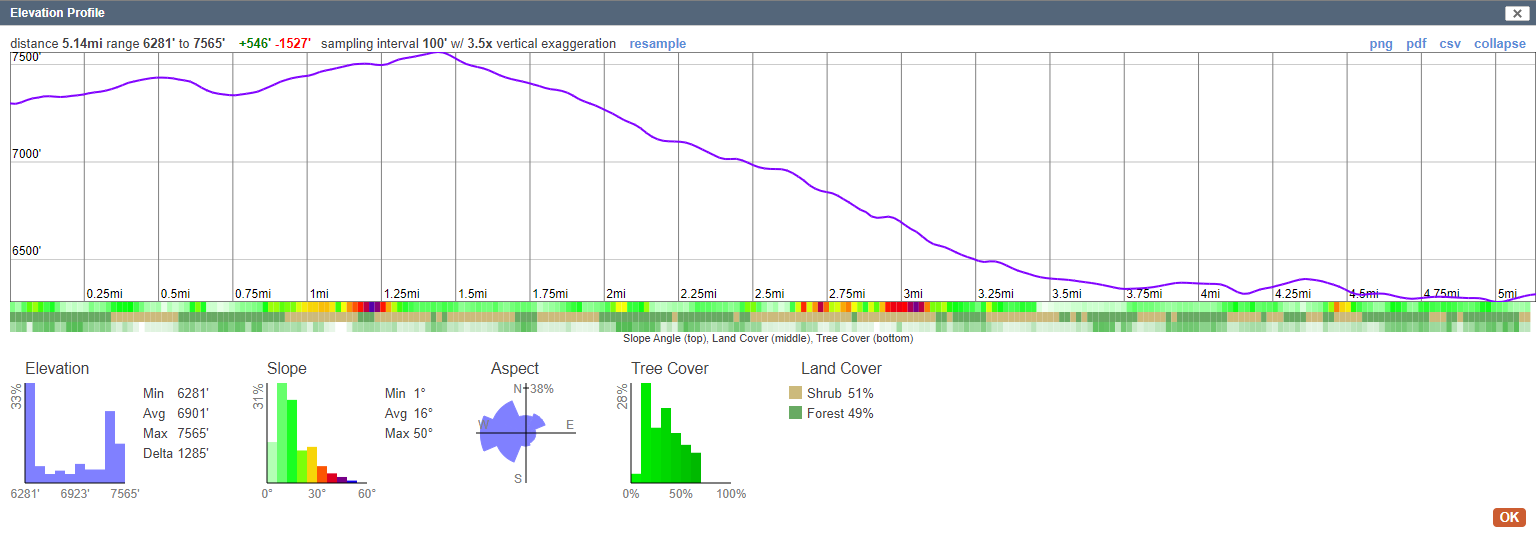
Task: Click the green +546' gain value
Action: (x=255, y=44)
